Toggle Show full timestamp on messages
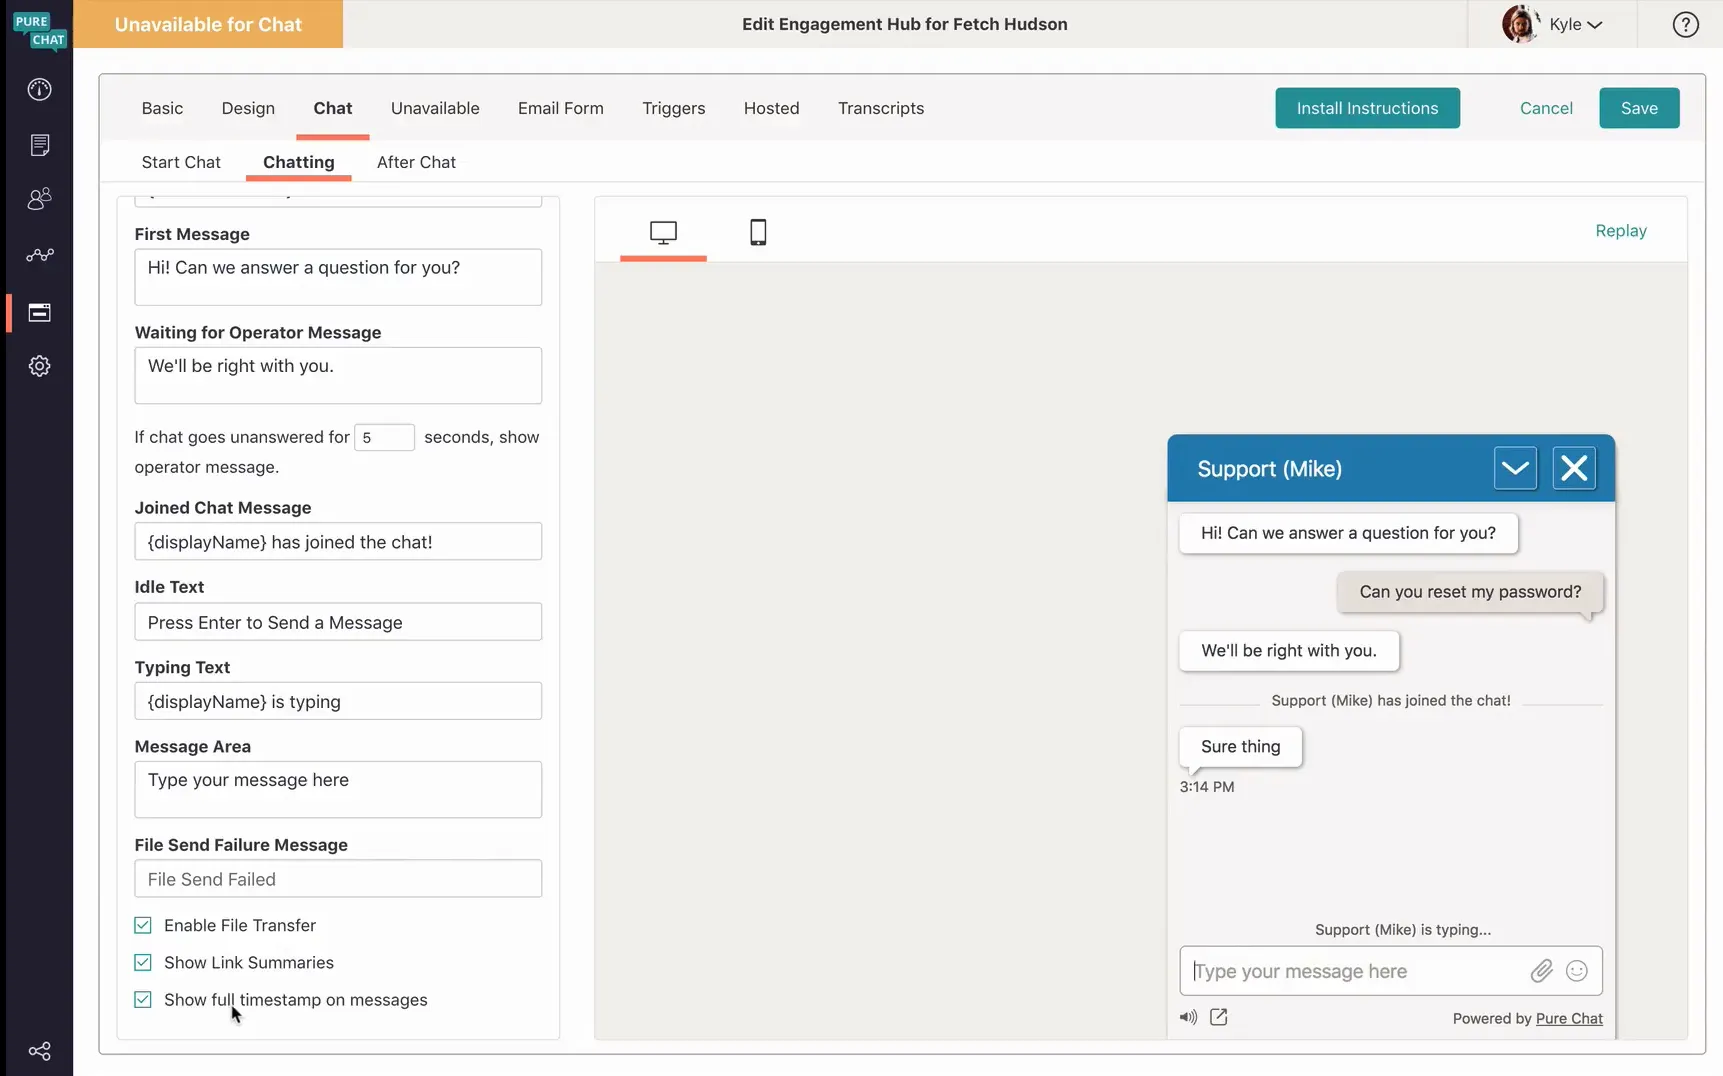1723x1076 pixels. (143, 999)
